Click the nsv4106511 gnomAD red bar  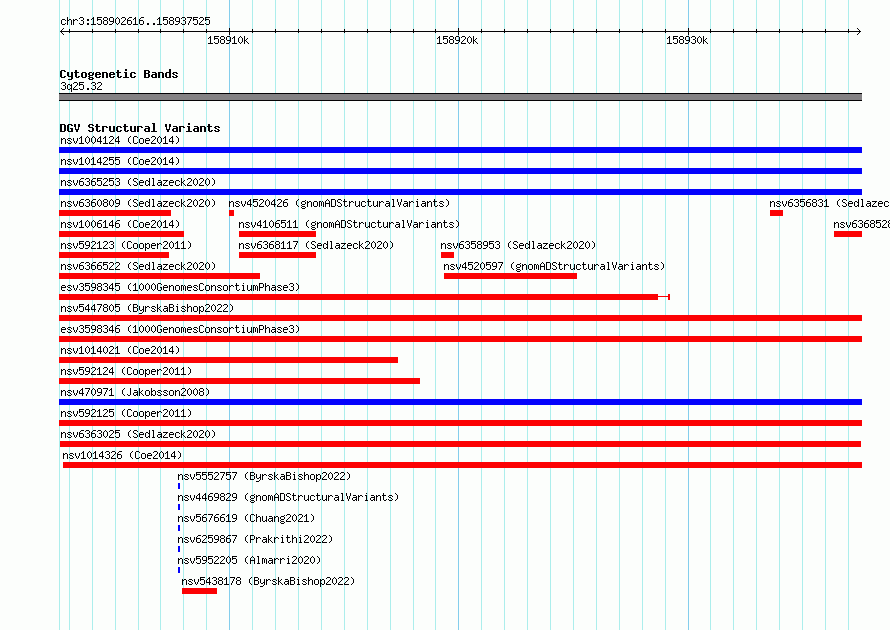[278, 234]
